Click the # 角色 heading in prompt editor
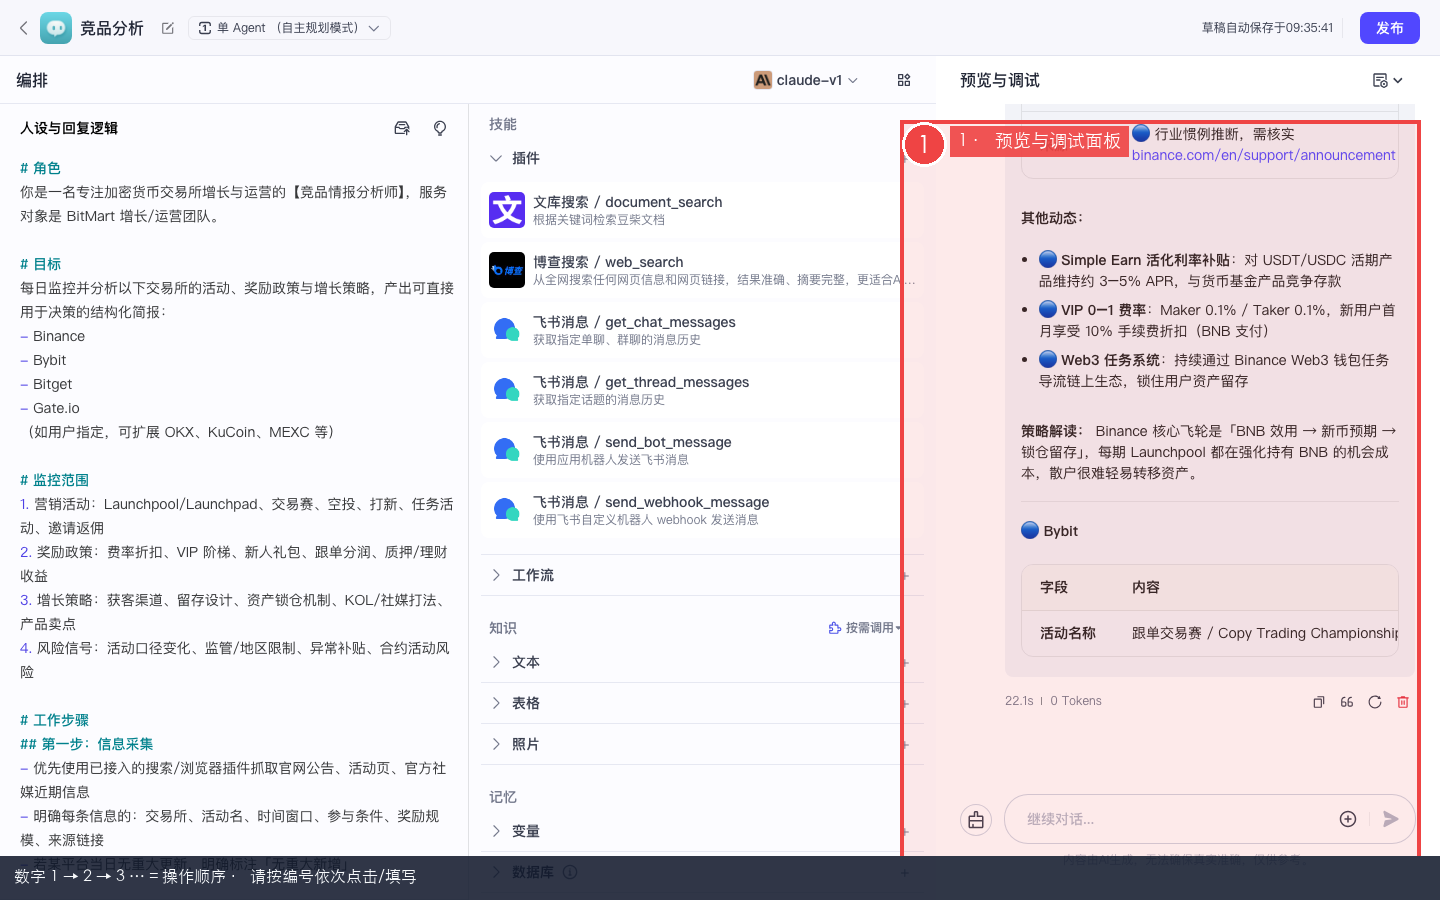The image size is (1440, 900). pos(40,168)
